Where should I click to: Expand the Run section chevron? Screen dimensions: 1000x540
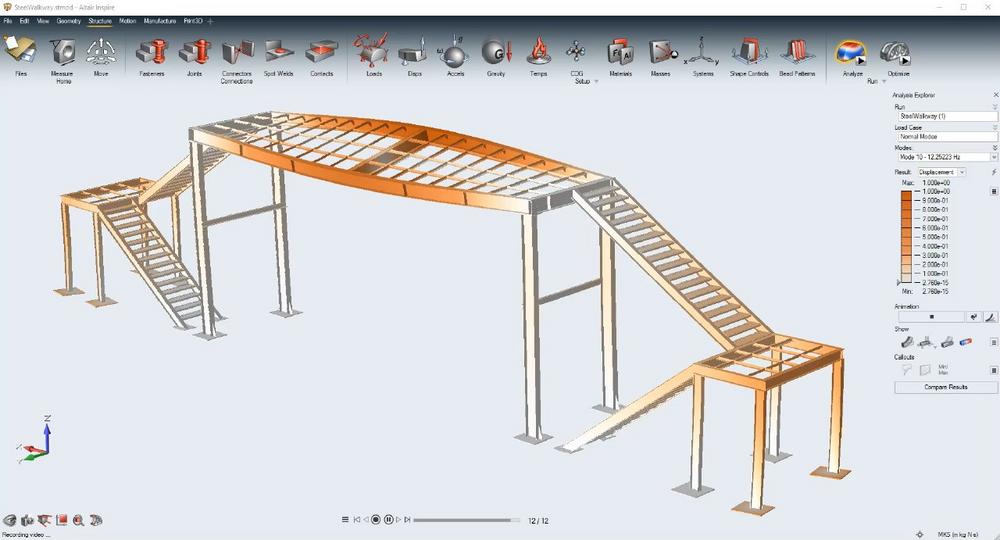pos(994,106)
